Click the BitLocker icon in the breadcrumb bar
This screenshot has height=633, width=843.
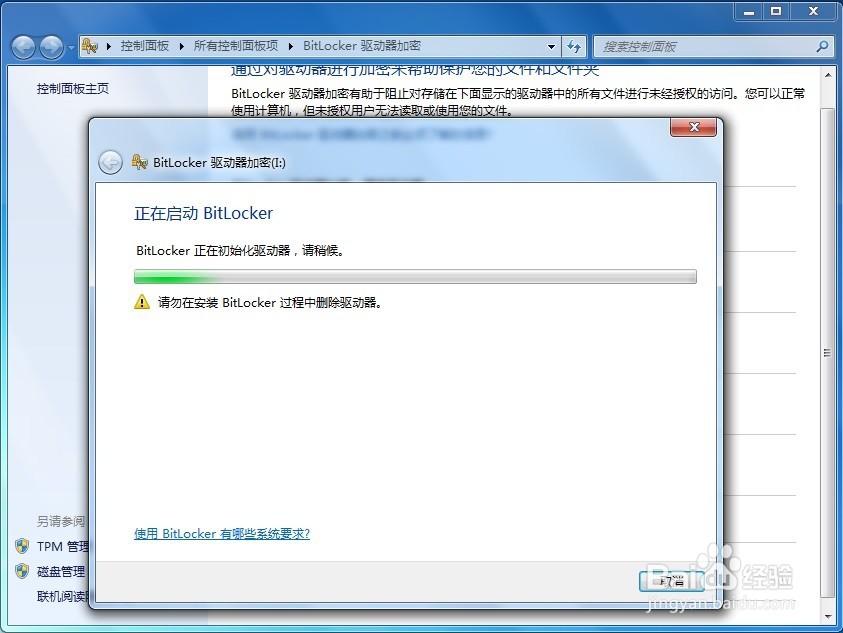point(88,46)
